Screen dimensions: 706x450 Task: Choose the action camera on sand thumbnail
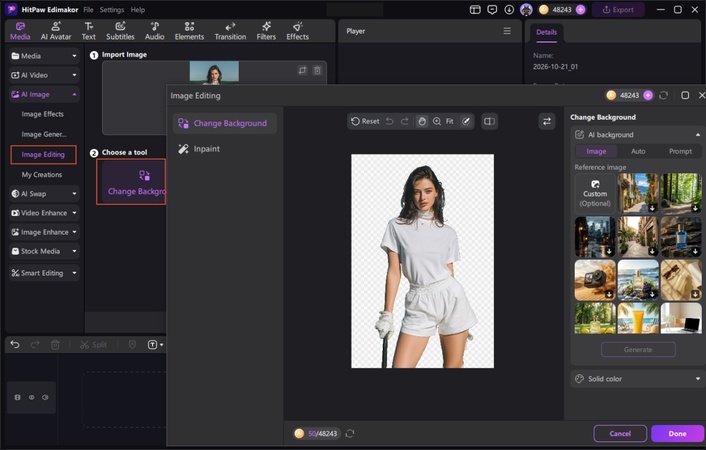(x=595, y=280)
